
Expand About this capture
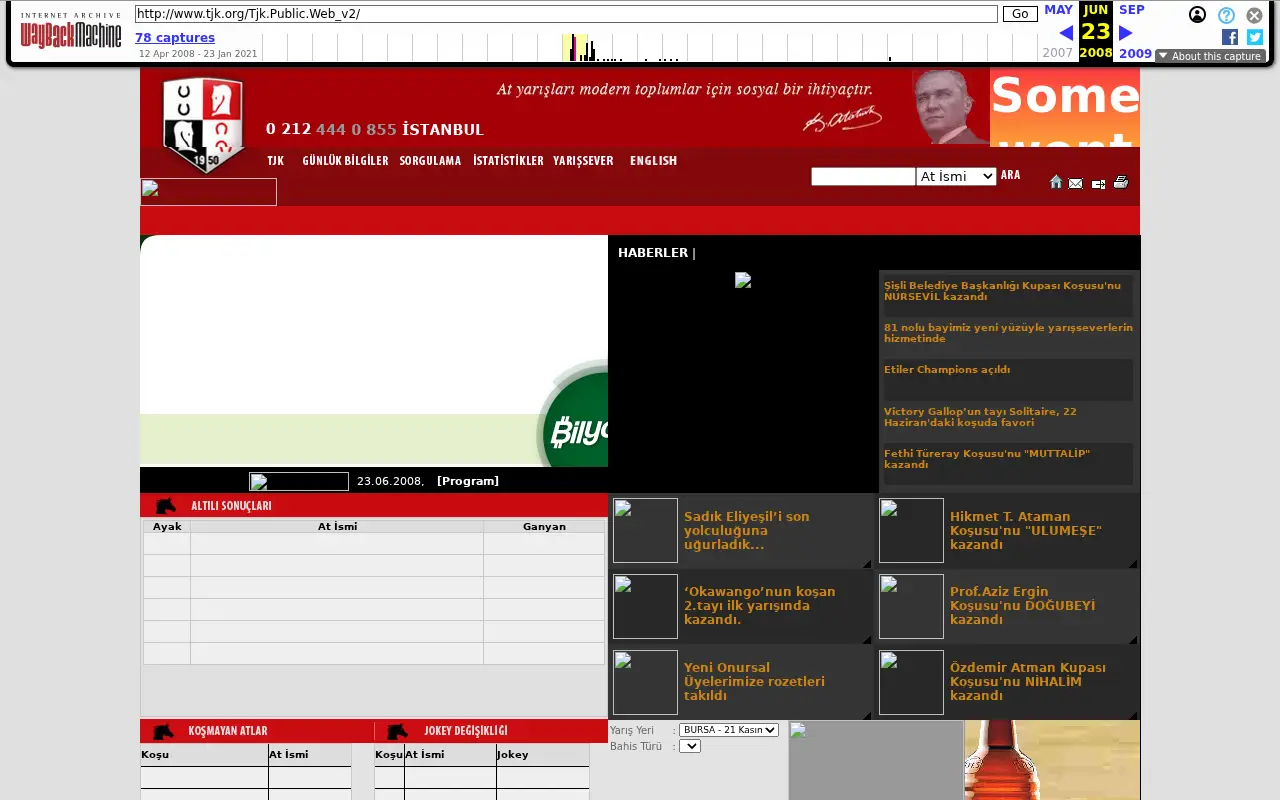[1210, 56]
